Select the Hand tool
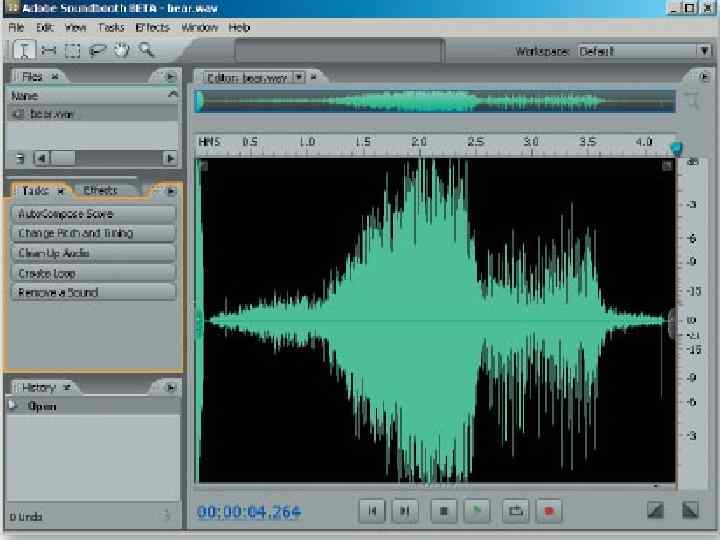 (122, 50)
